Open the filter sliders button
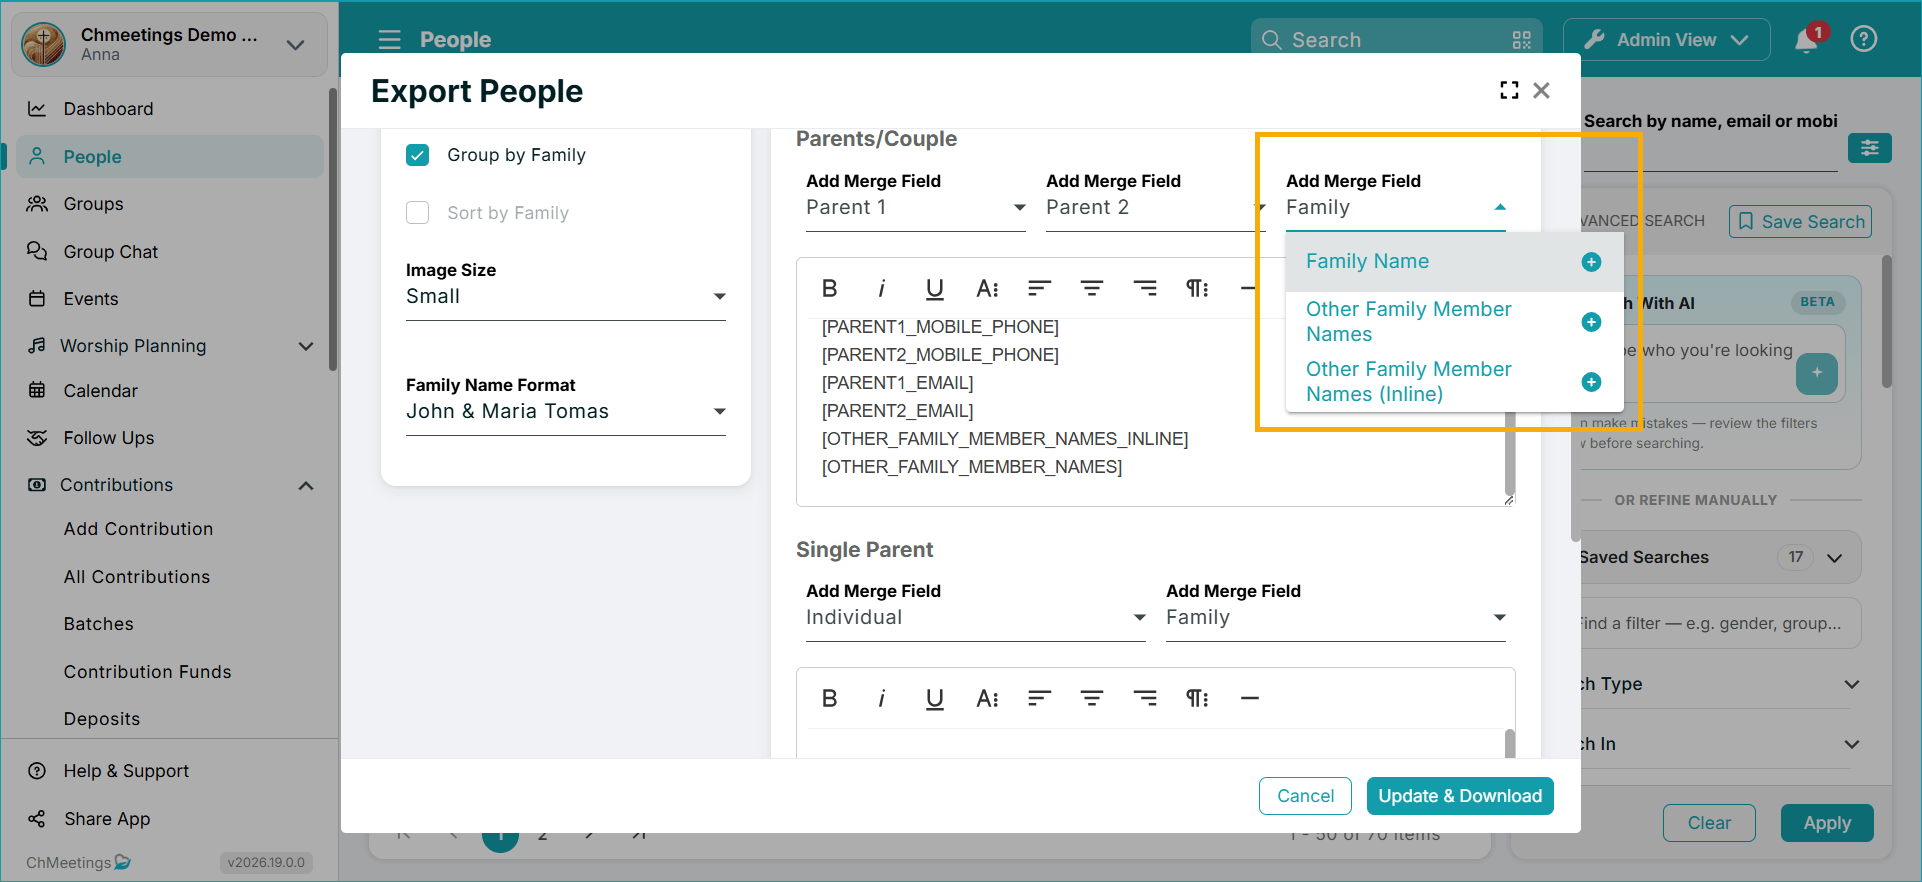This screenshot has height=882, width=1922. coord(1869,149)
